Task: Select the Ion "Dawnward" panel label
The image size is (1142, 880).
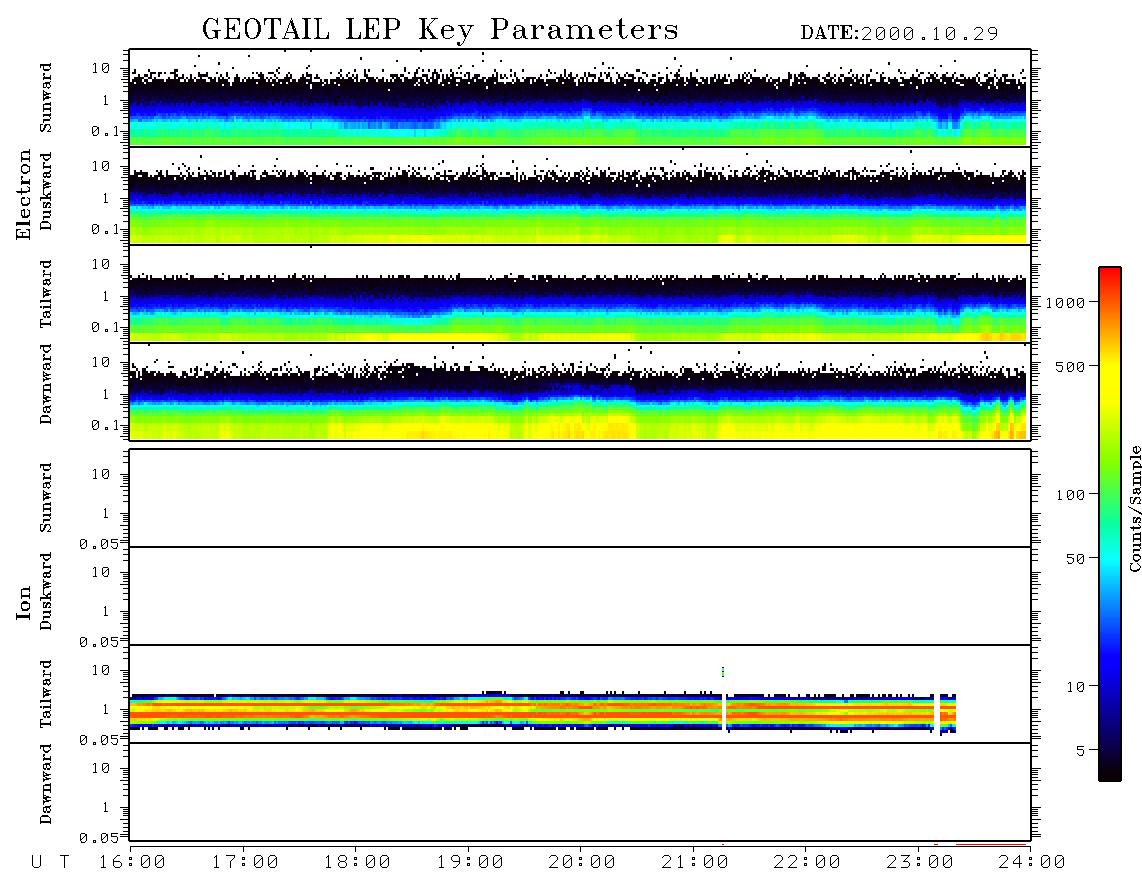Action: pos(46,784)
